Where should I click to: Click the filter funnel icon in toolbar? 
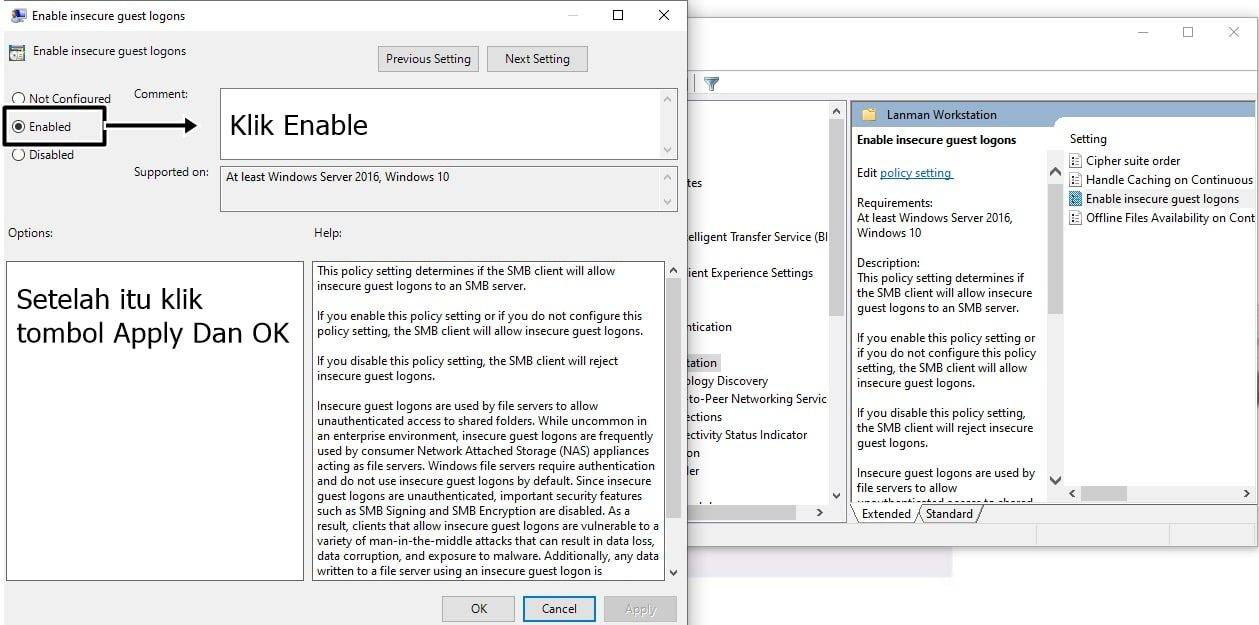(711, 84)
